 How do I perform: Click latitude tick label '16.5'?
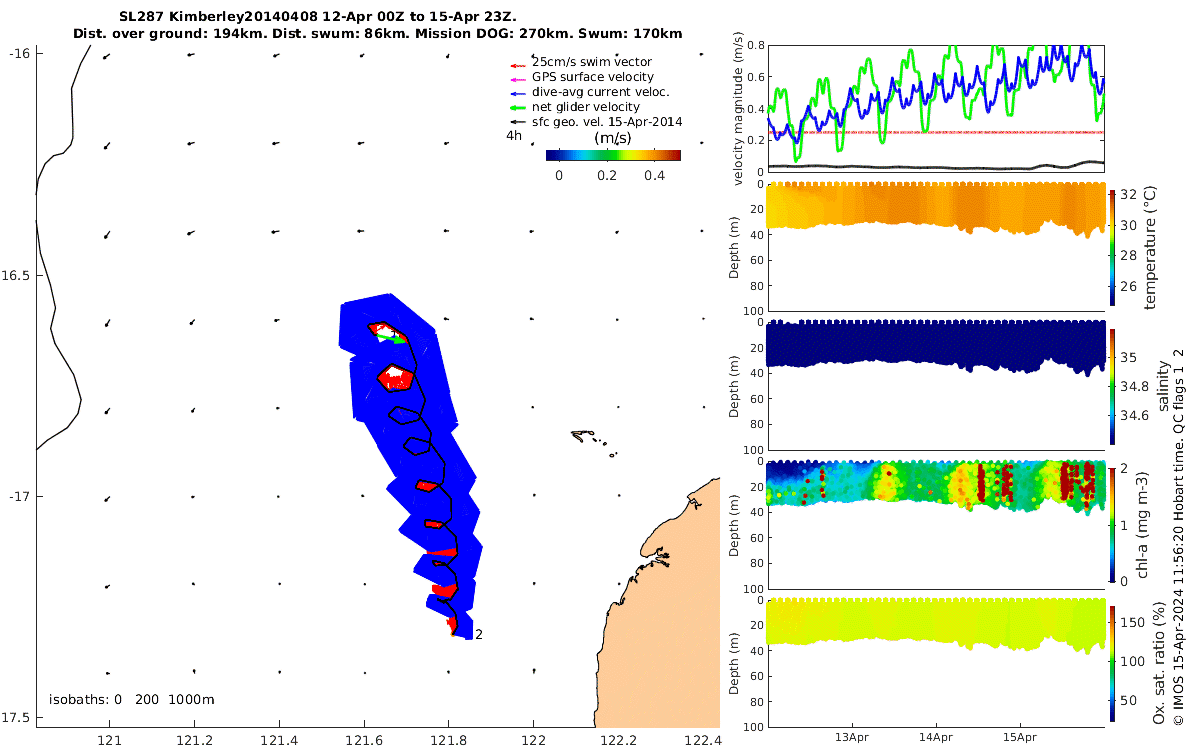tap(18, 275)
